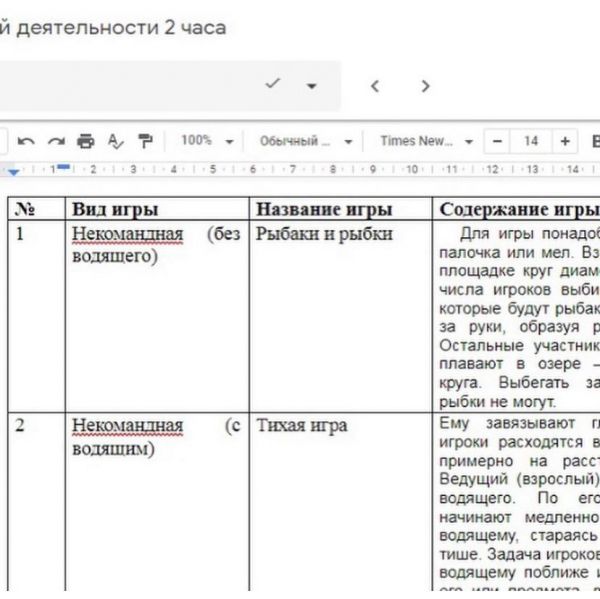600x599 pixels.
Task: Click the redo arrow icon
Action: (56, 141)
